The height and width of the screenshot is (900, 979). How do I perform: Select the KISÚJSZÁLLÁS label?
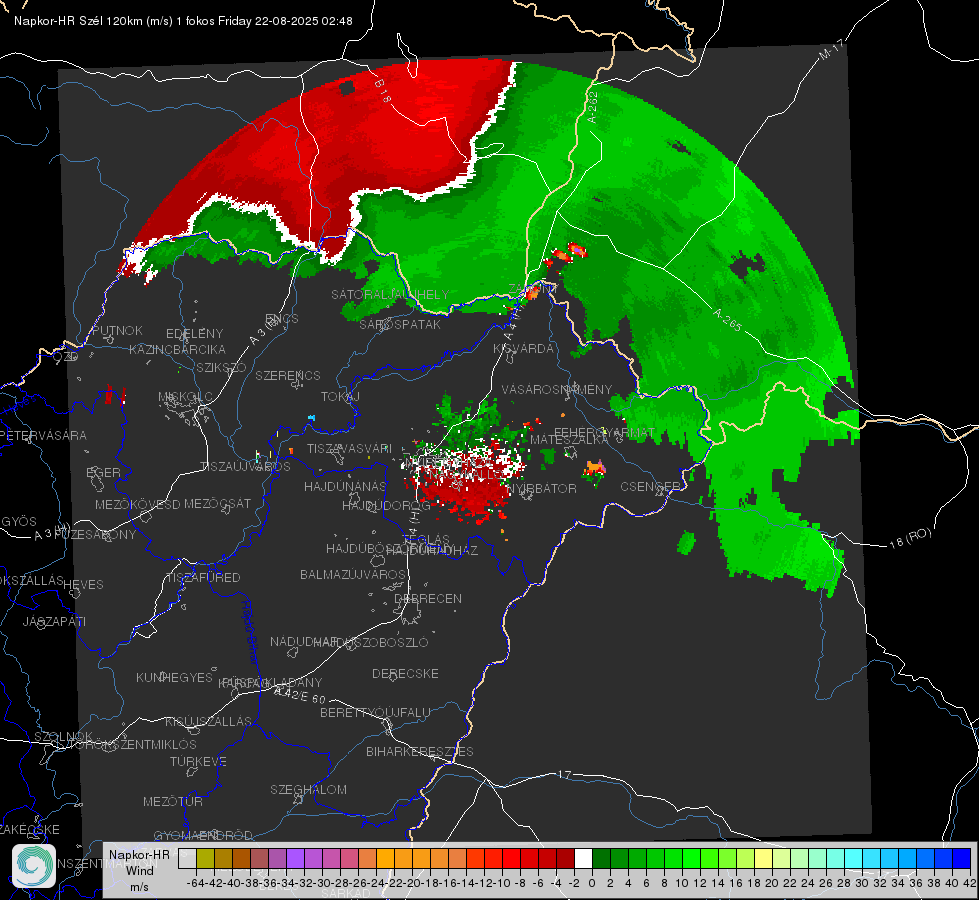(208, 721)
